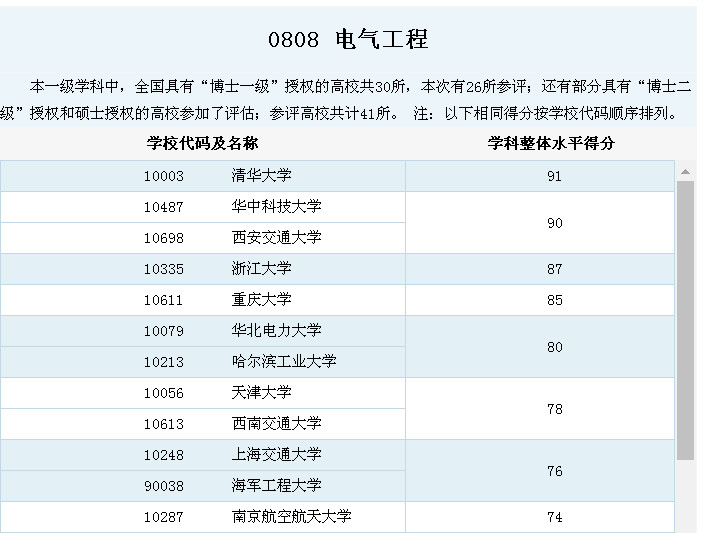
Task: Select 哈尔滨工业大学 in the table
Action: click(x=284, y=361)
